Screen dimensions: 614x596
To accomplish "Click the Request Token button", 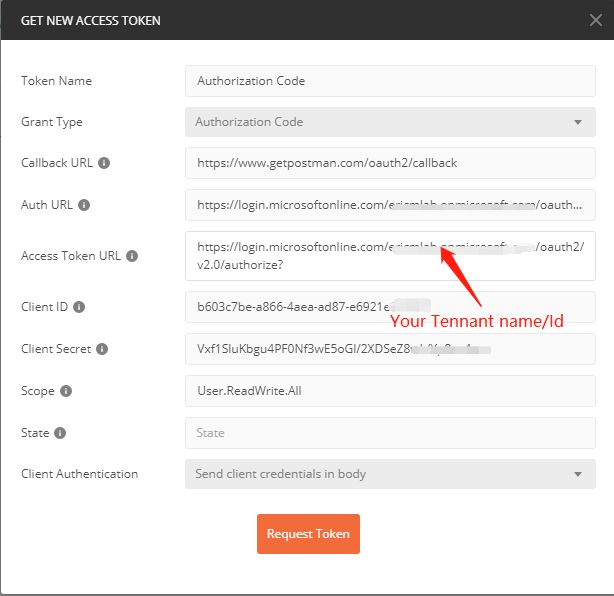I will click(x=308, y=534).
